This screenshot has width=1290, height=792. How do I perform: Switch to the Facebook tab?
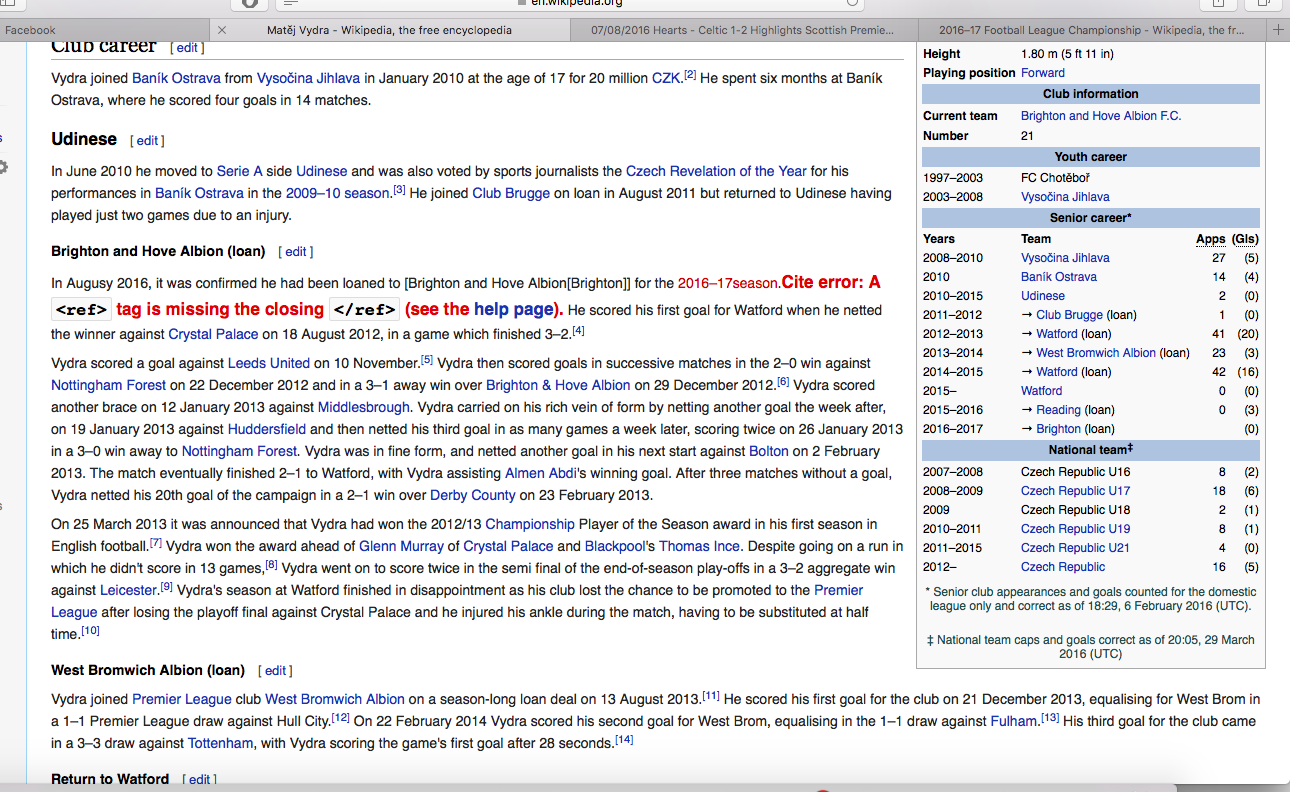[30, 30]
